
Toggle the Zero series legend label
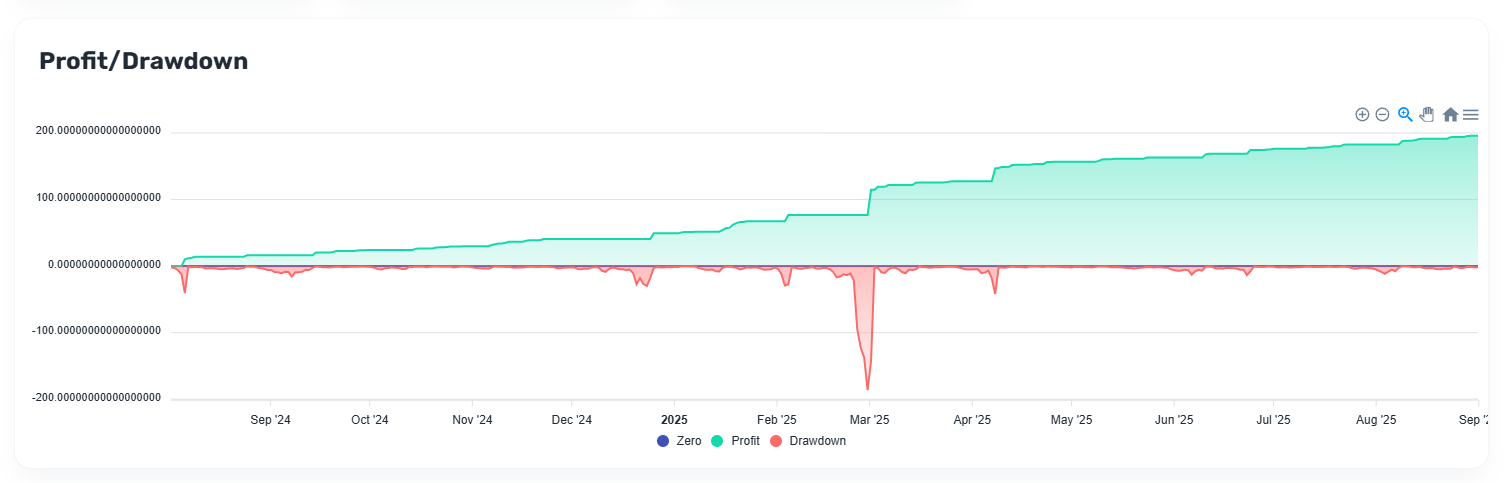pyautogui.click(x=688, y=441)
